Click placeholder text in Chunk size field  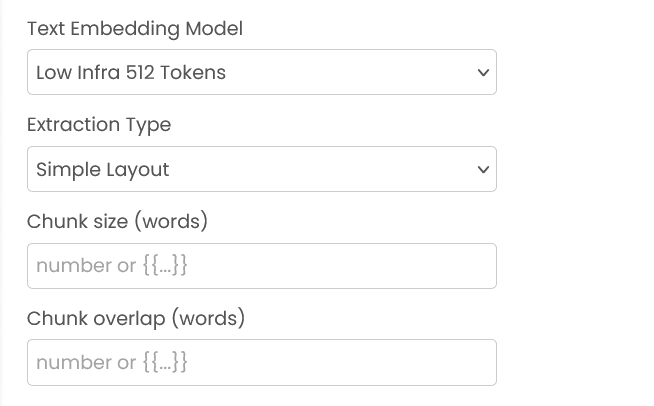pos(112,266)
